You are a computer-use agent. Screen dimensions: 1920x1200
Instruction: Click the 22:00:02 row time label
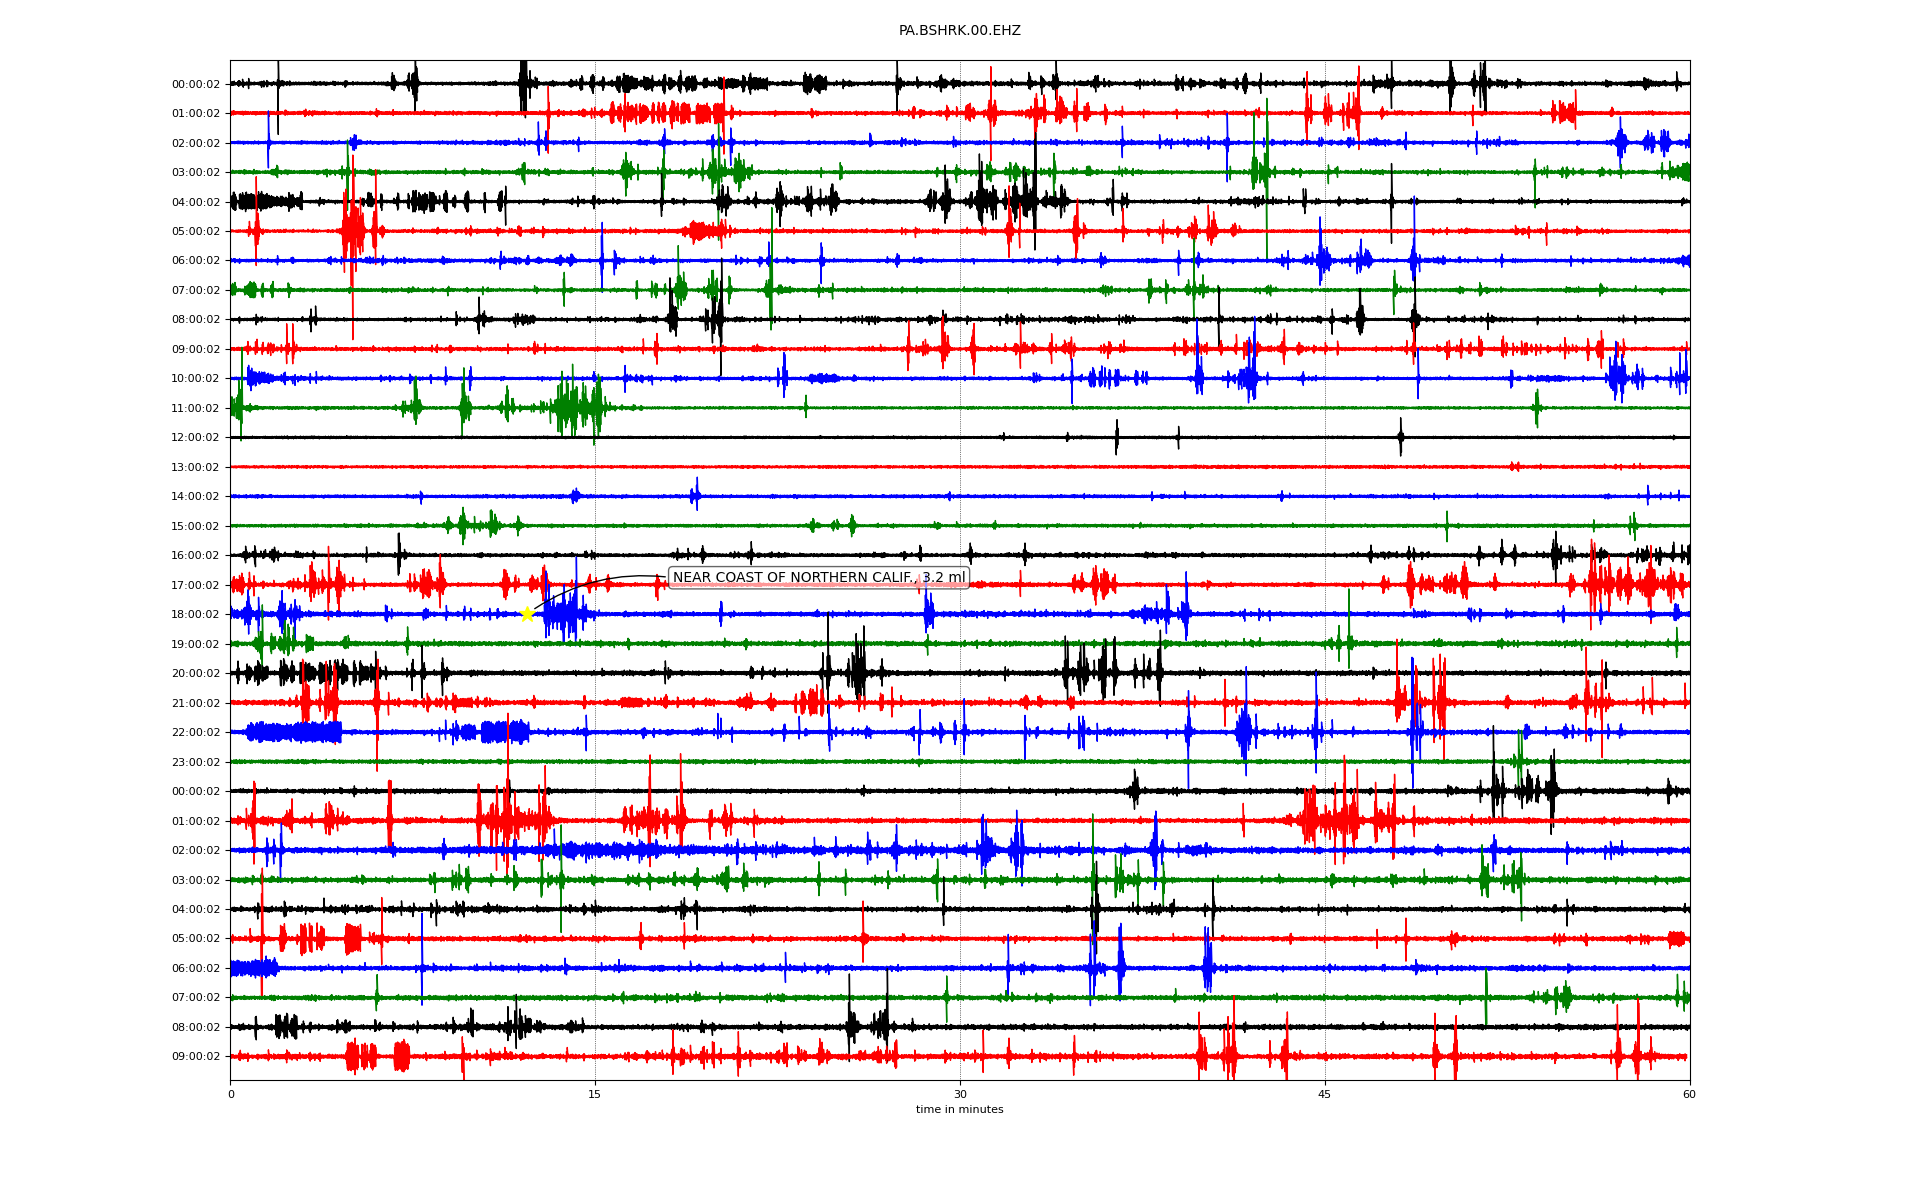pyautogui.click(x=195, y=733)
